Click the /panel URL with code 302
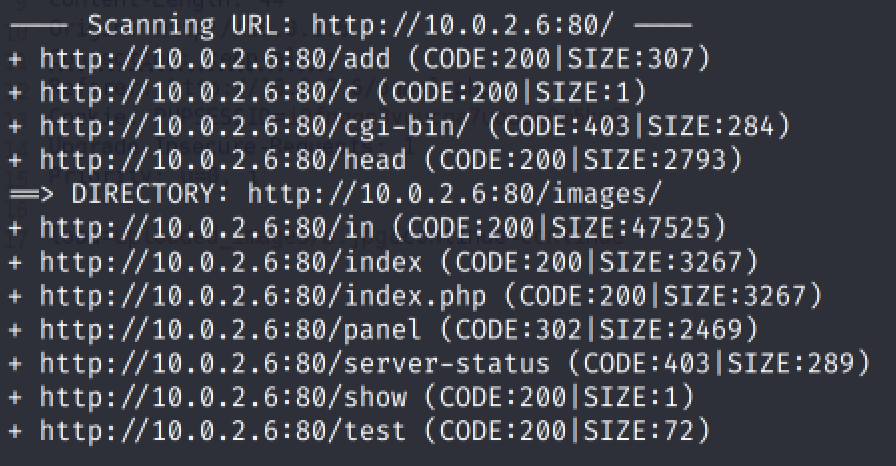This screenshot has width=896, height=466. coord(231,330)
